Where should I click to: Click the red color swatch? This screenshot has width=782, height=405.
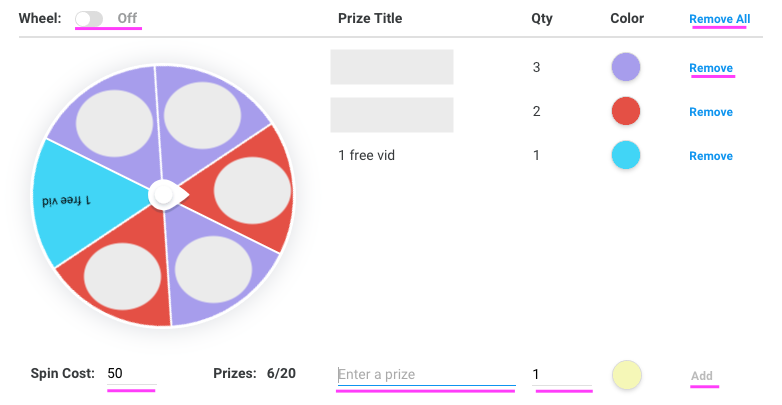[x=626, y=111]
